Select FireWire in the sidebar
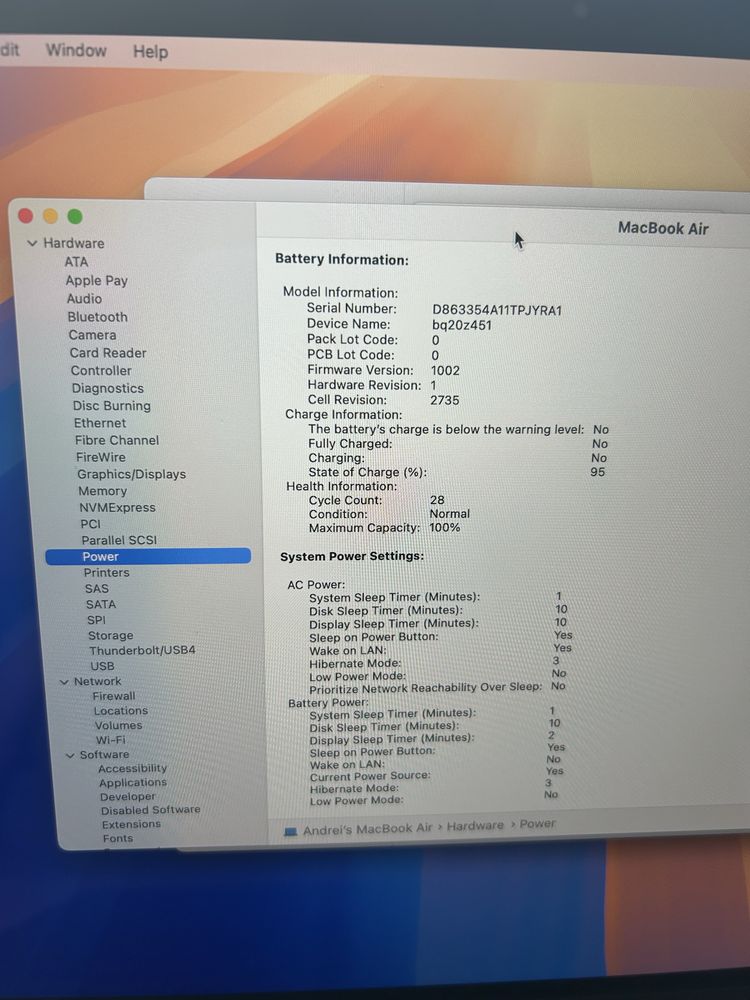 [x=101, y=457]
